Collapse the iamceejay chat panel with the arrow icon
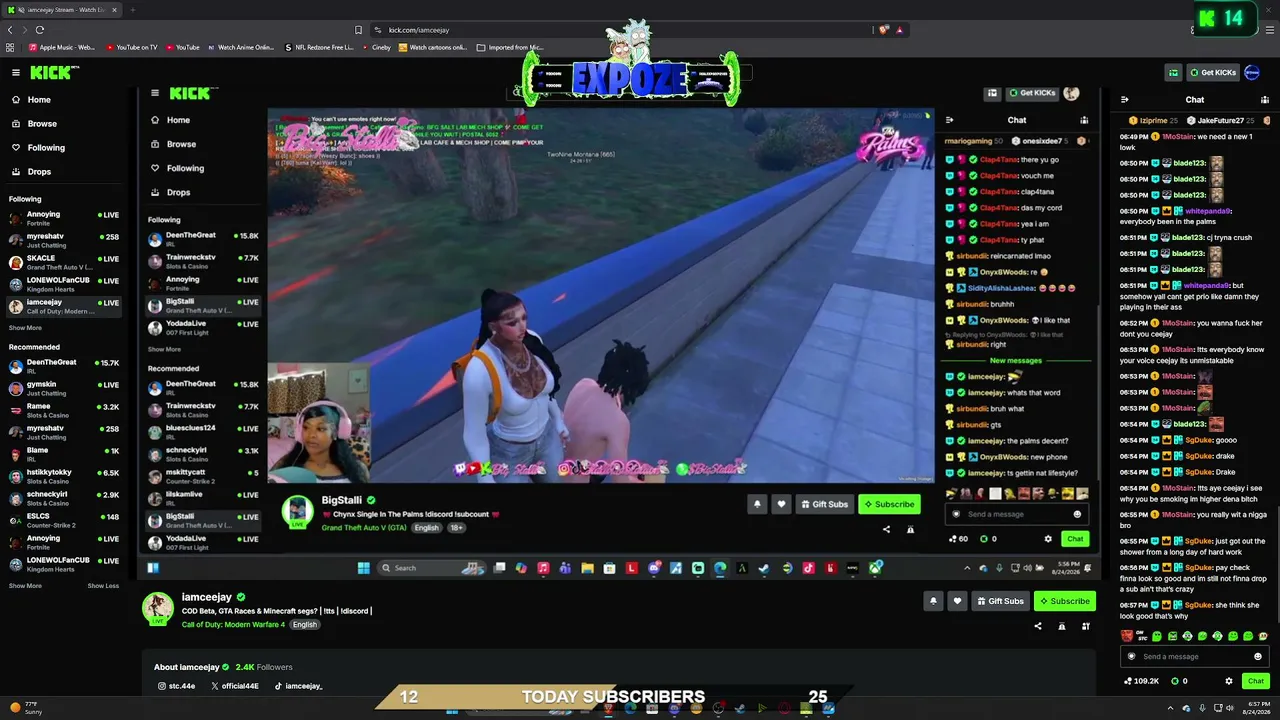 (1125, 100)
